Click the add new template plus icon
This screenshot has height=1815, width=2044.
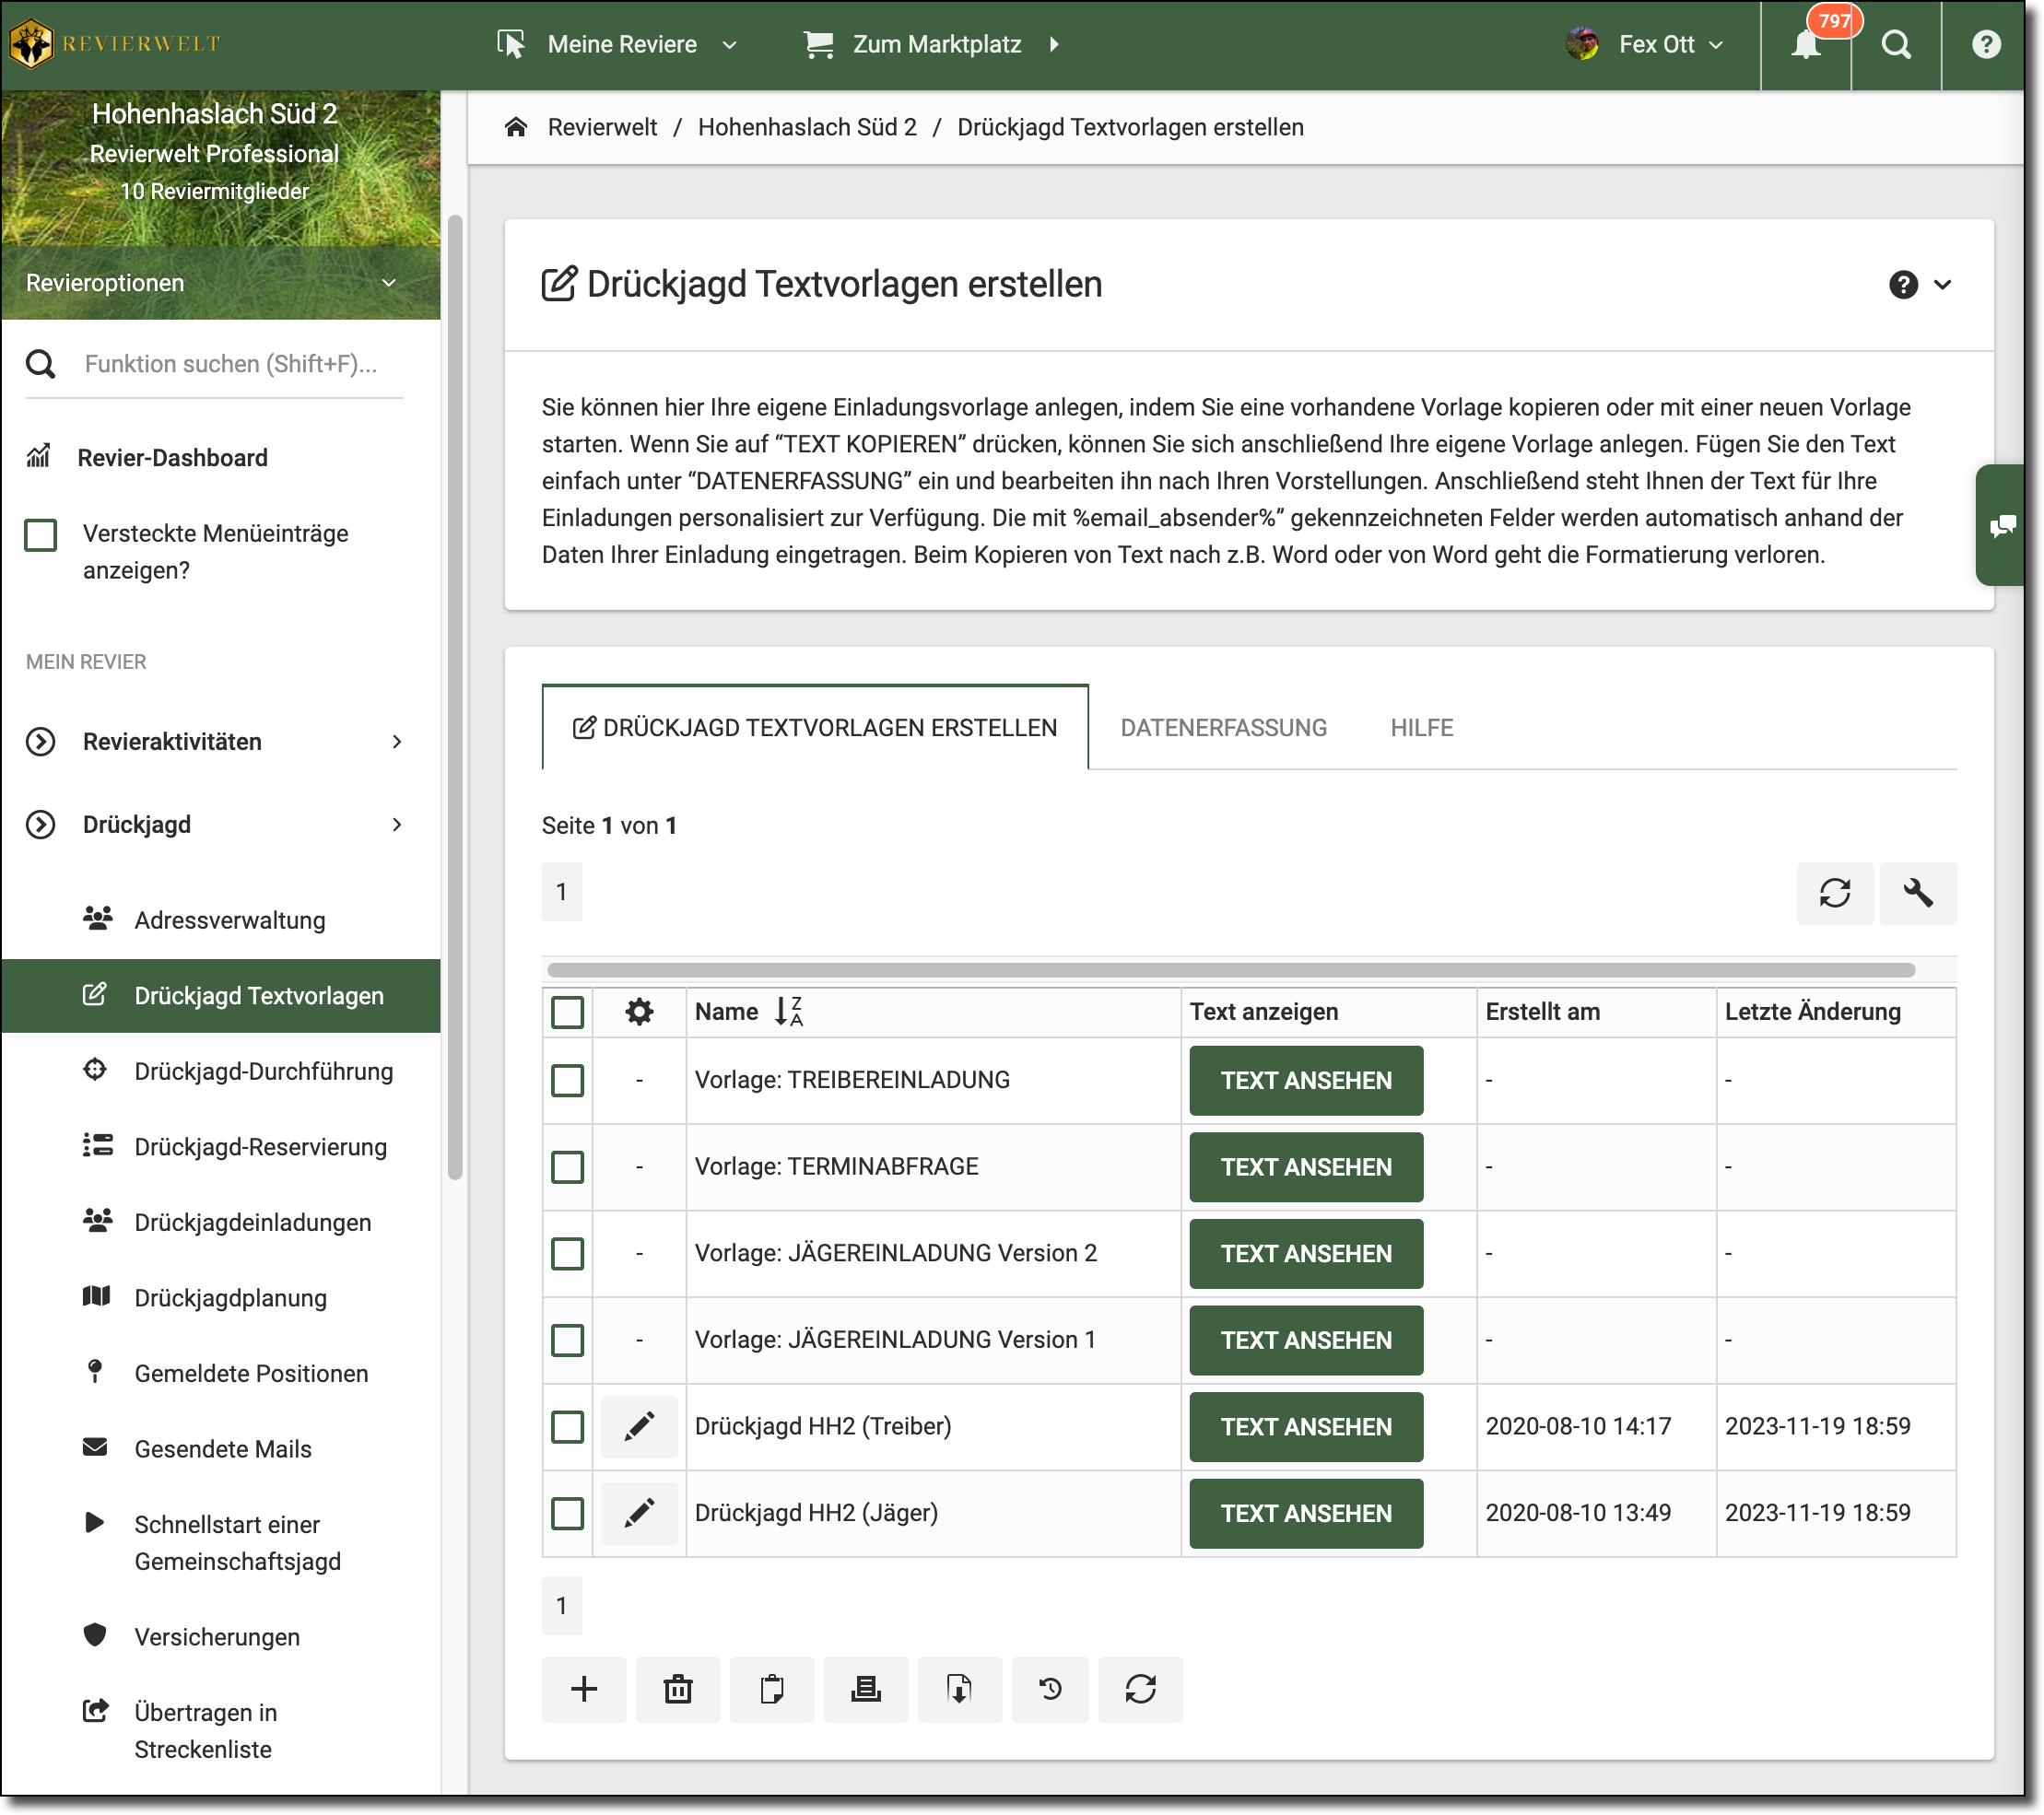[x=583, y=1689]
